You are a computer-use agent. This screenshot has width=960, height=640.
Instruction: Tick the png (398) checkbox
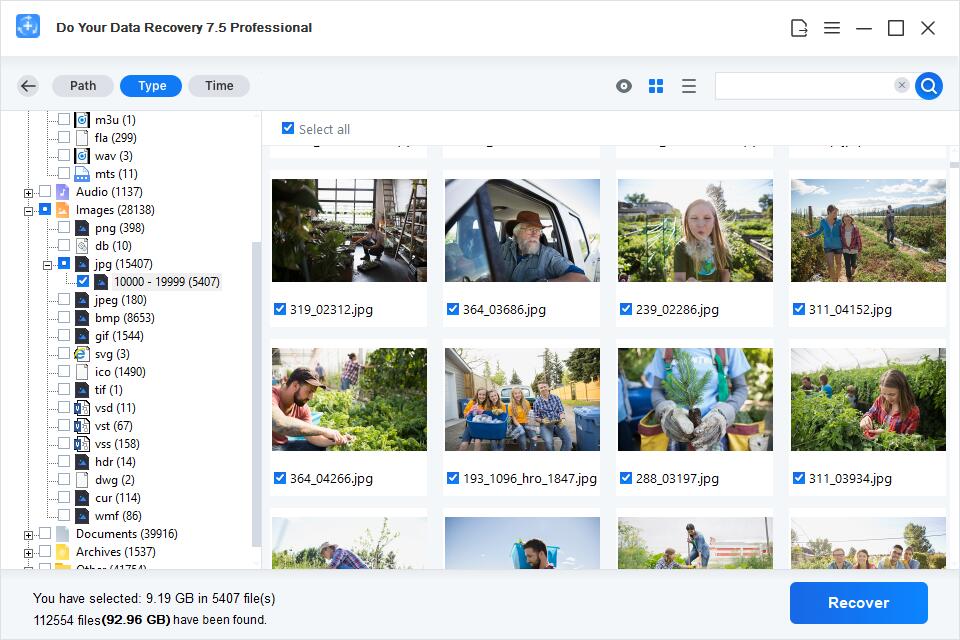click(64, 228)
